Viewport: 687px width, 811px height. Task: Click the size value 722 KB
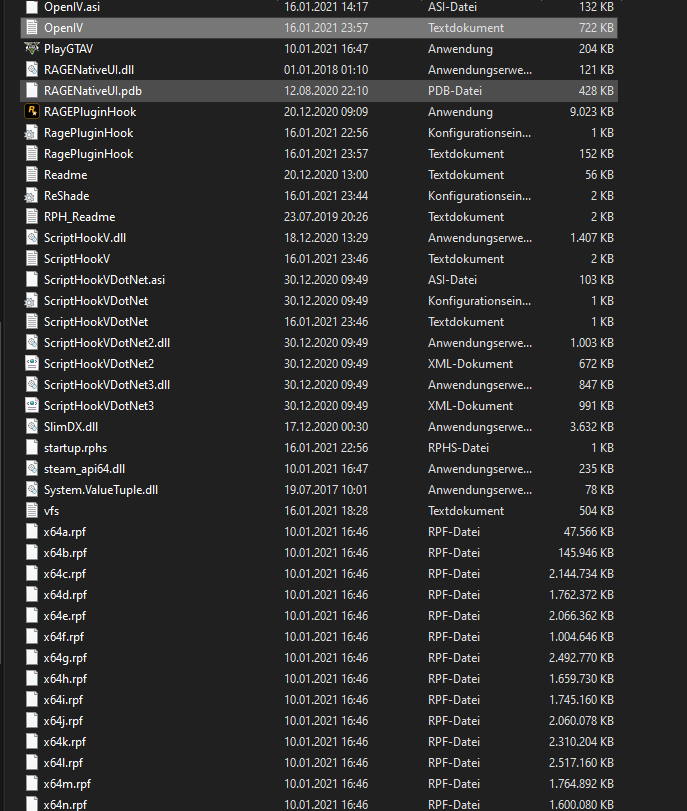point(596,28)
